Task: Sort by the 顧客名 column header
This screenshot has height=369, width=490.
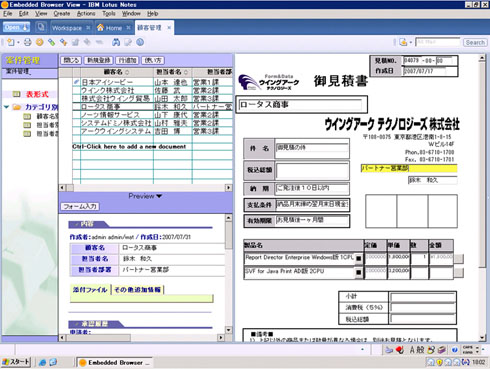Action: coord(116,72)
